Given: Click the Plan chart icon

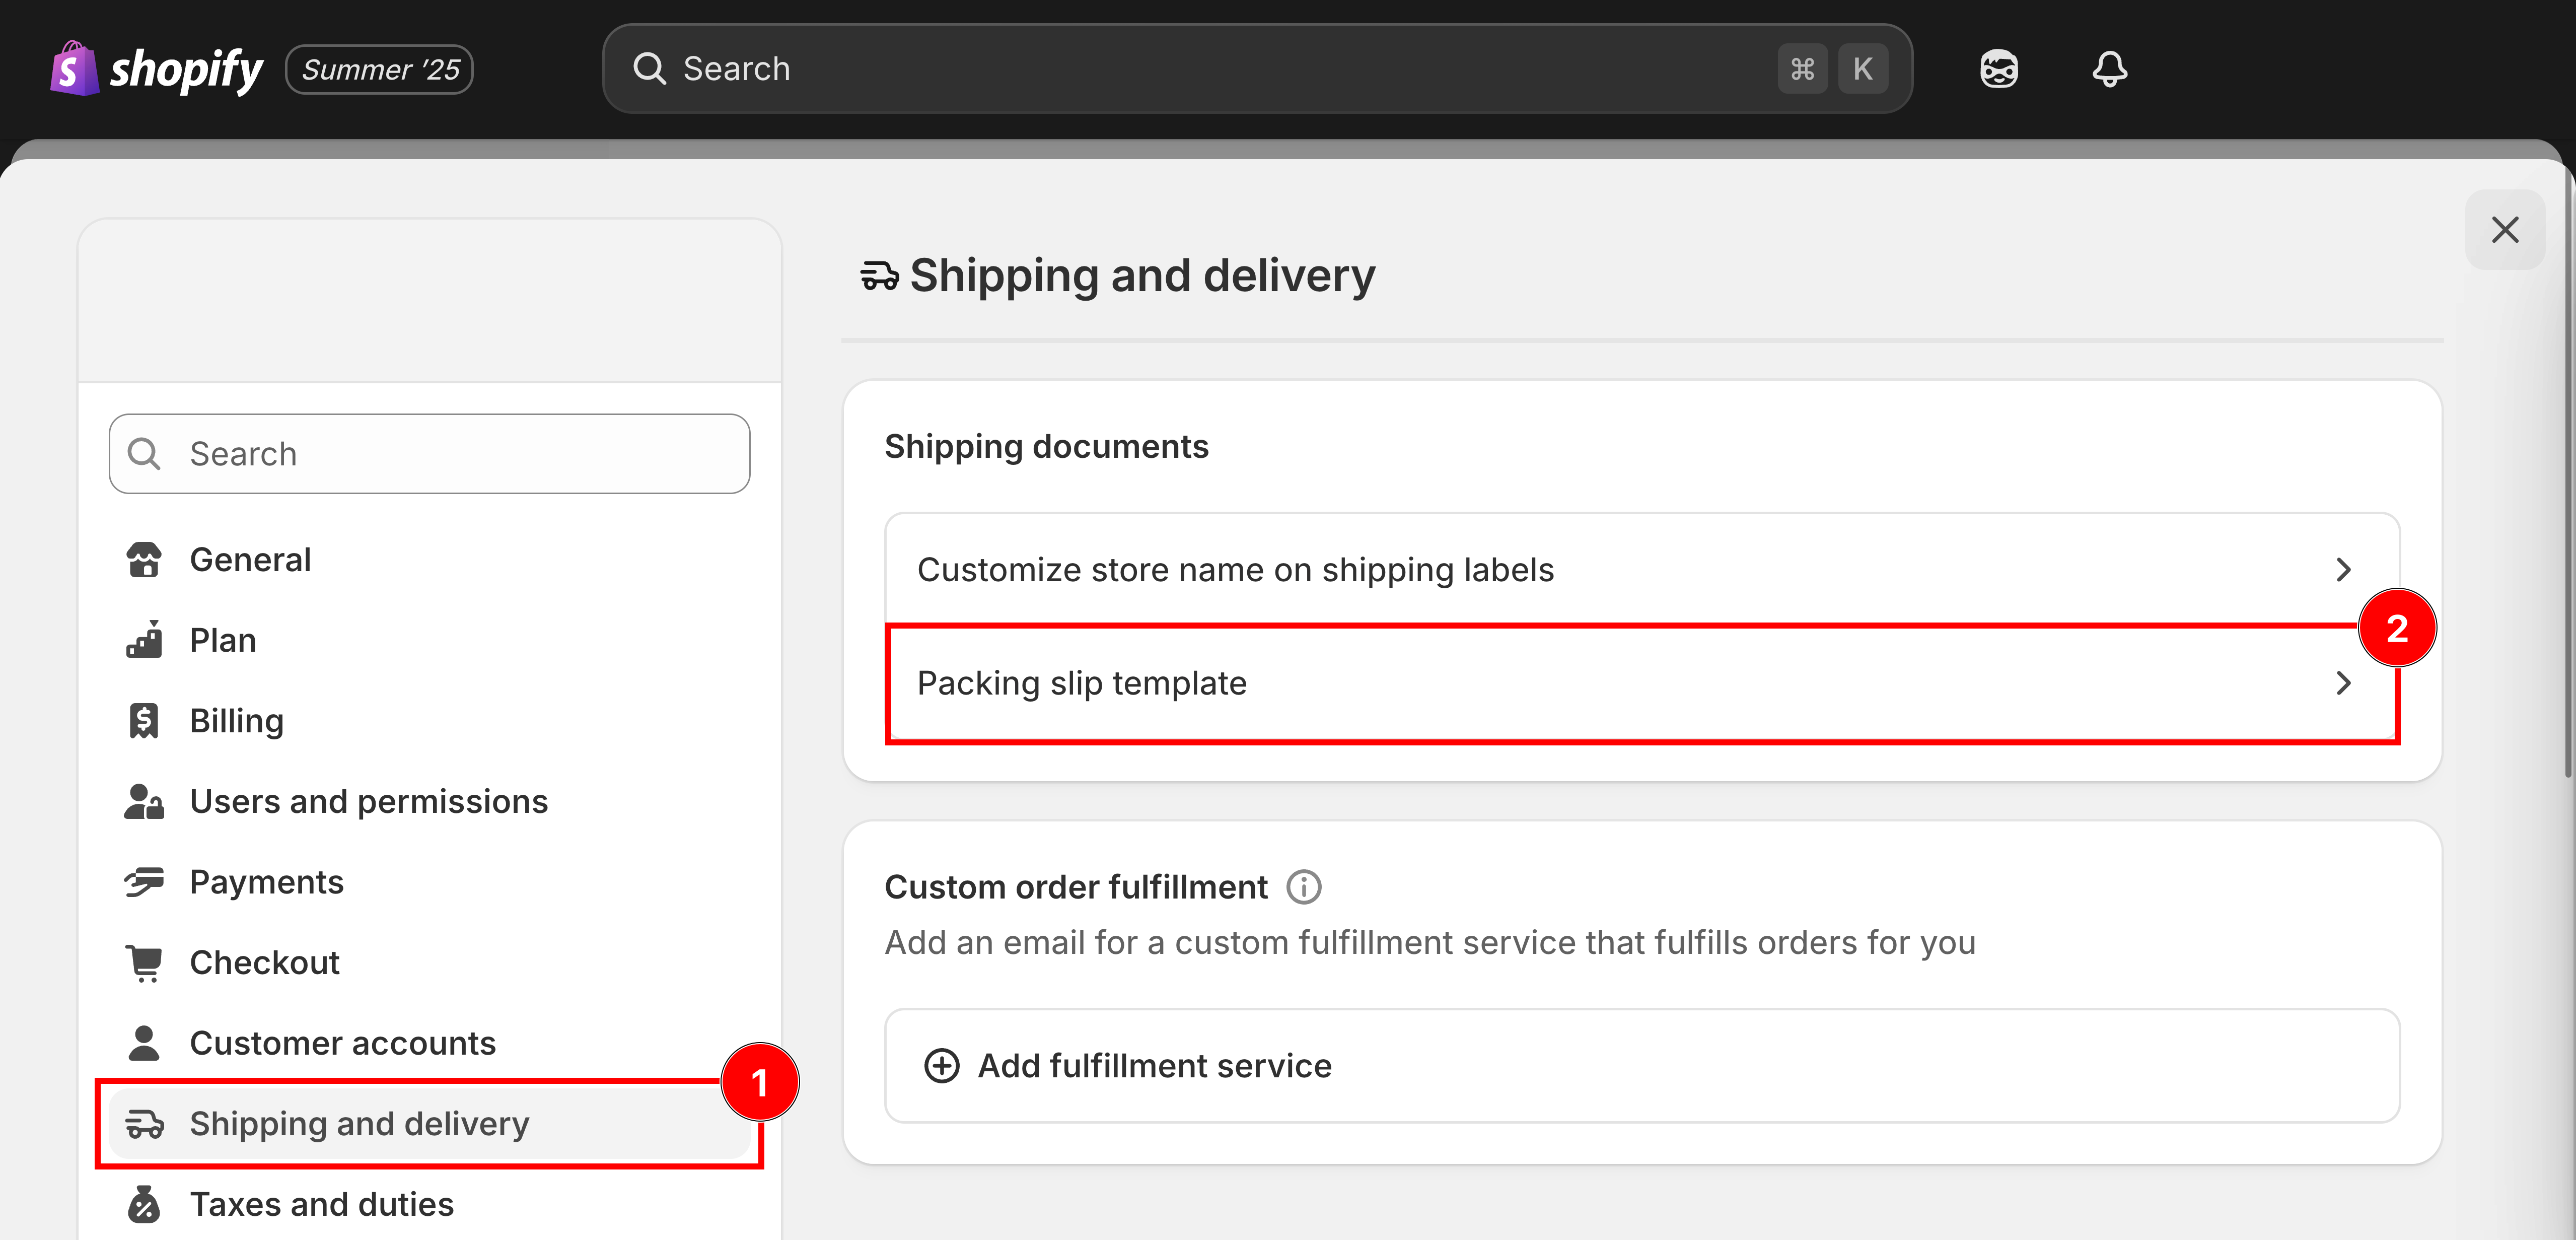Looking at the screenshot, I should point(144,640).
